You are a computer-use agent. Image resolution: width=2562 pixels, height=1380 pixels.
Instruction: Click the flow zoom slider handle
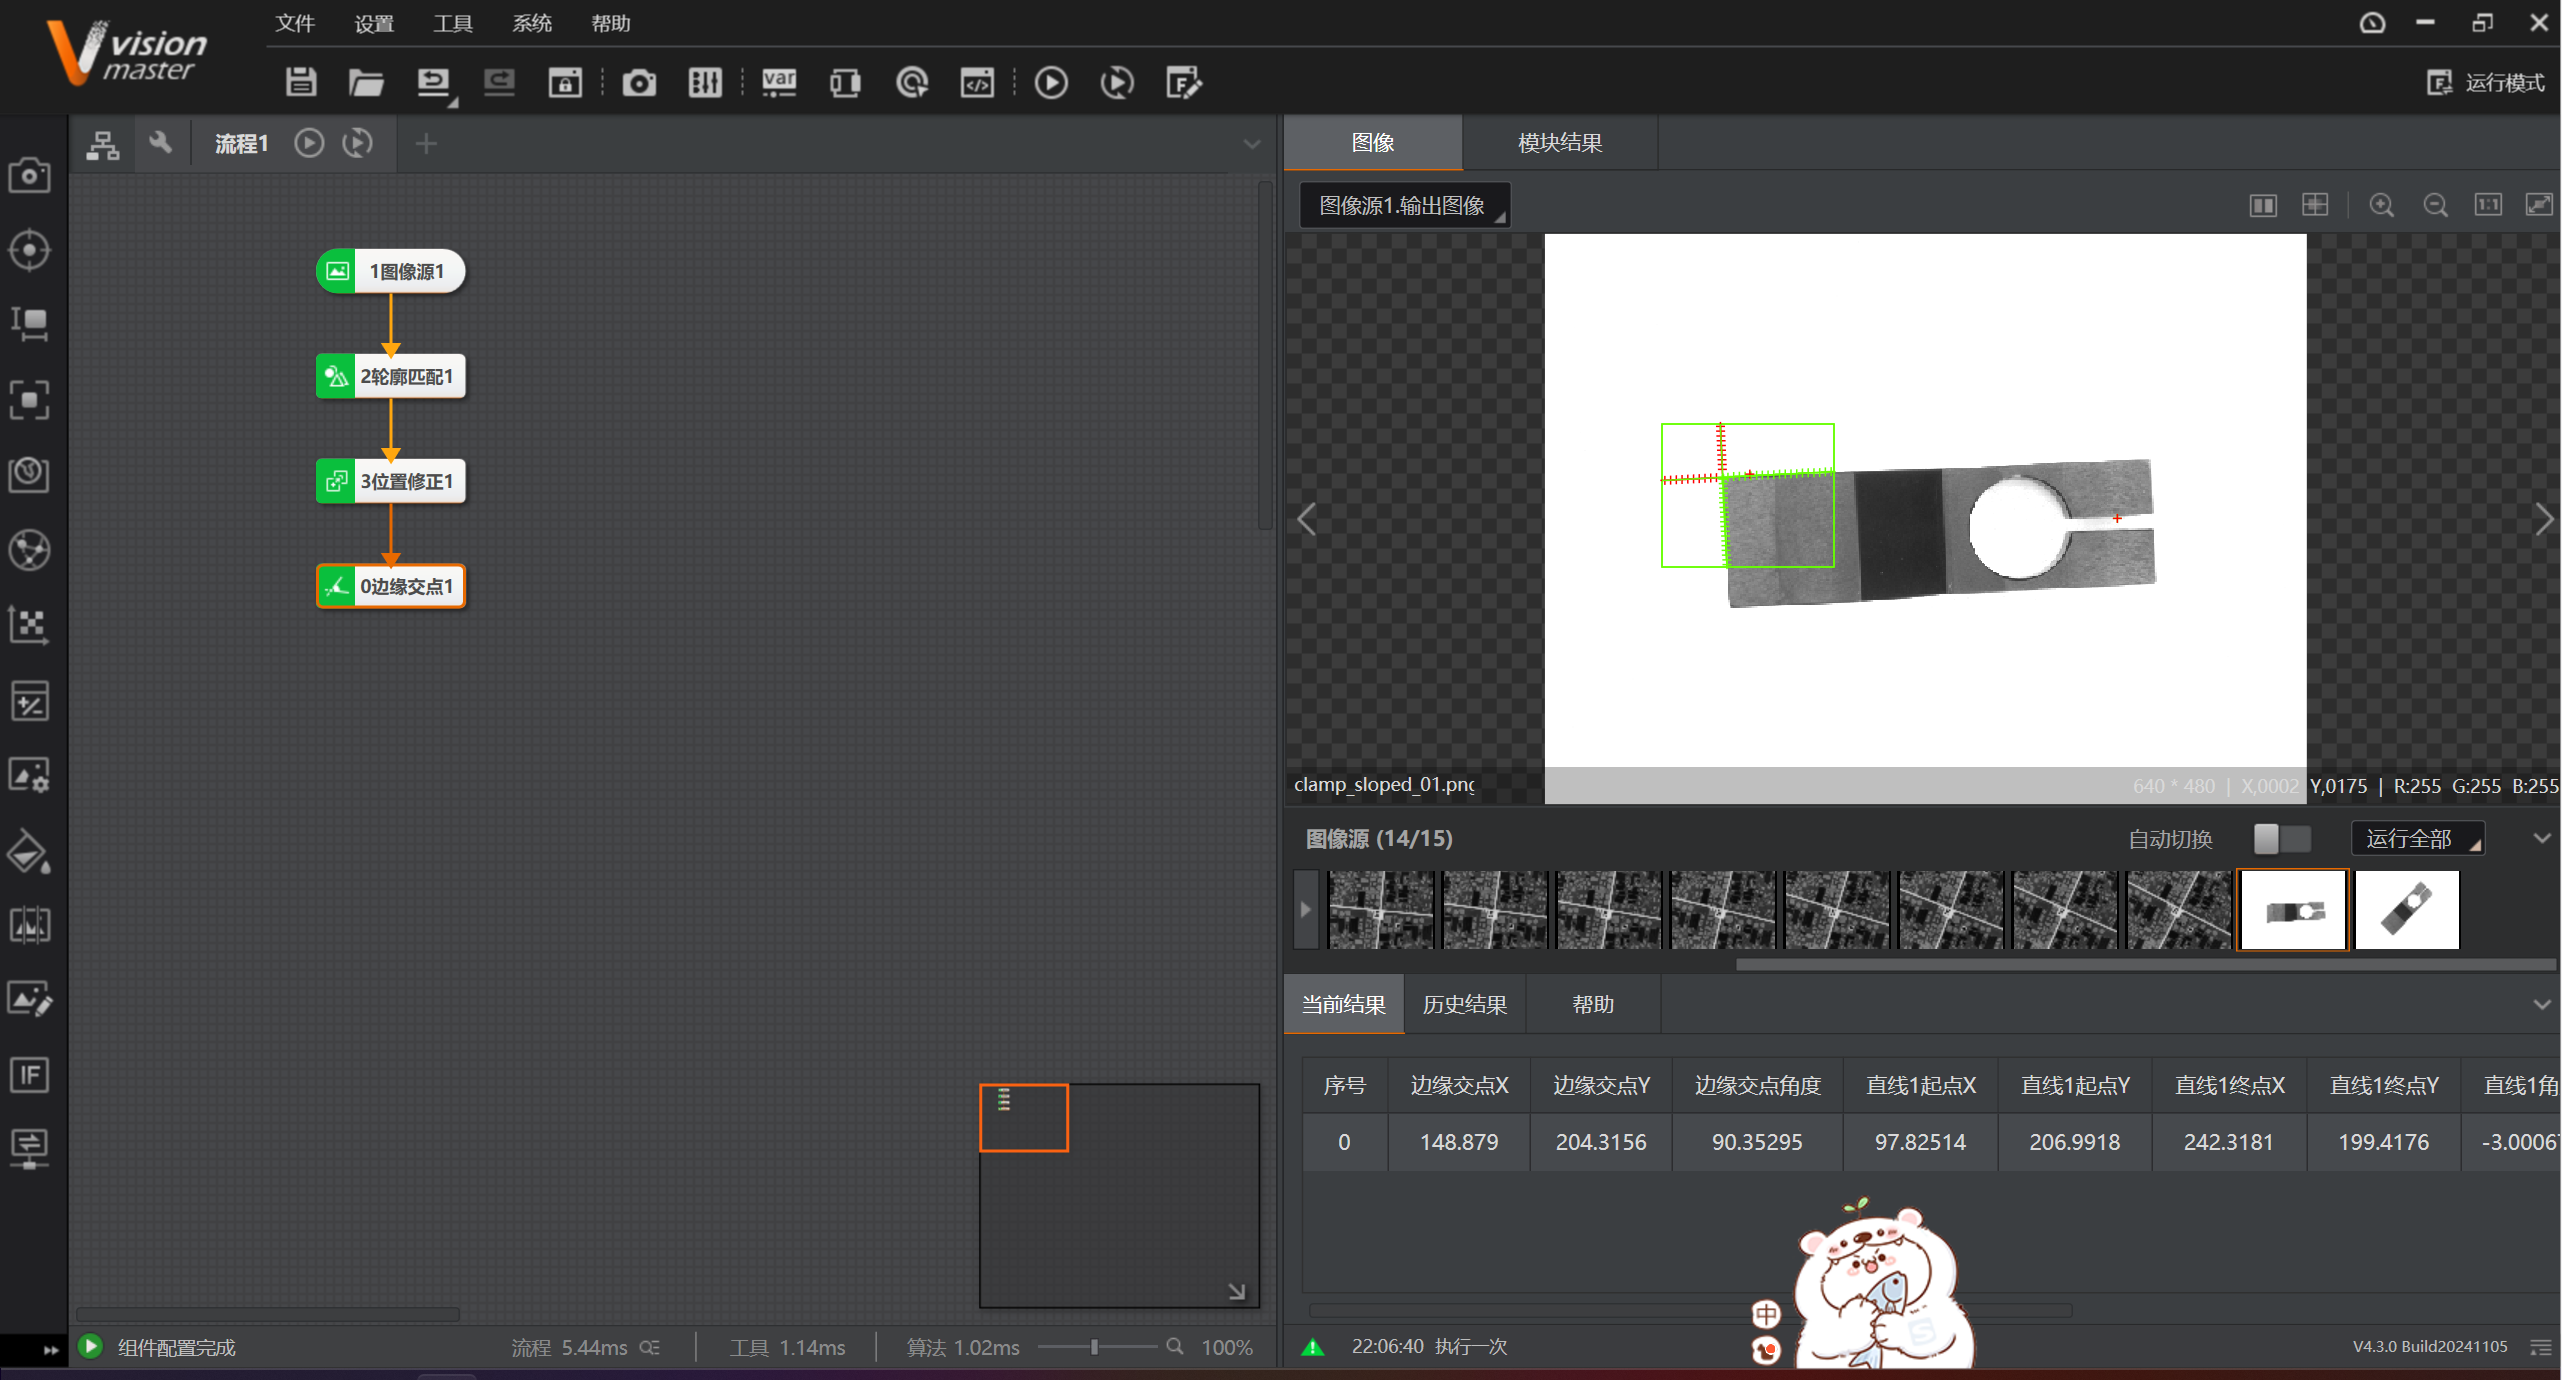[x=1094, y=1347]
